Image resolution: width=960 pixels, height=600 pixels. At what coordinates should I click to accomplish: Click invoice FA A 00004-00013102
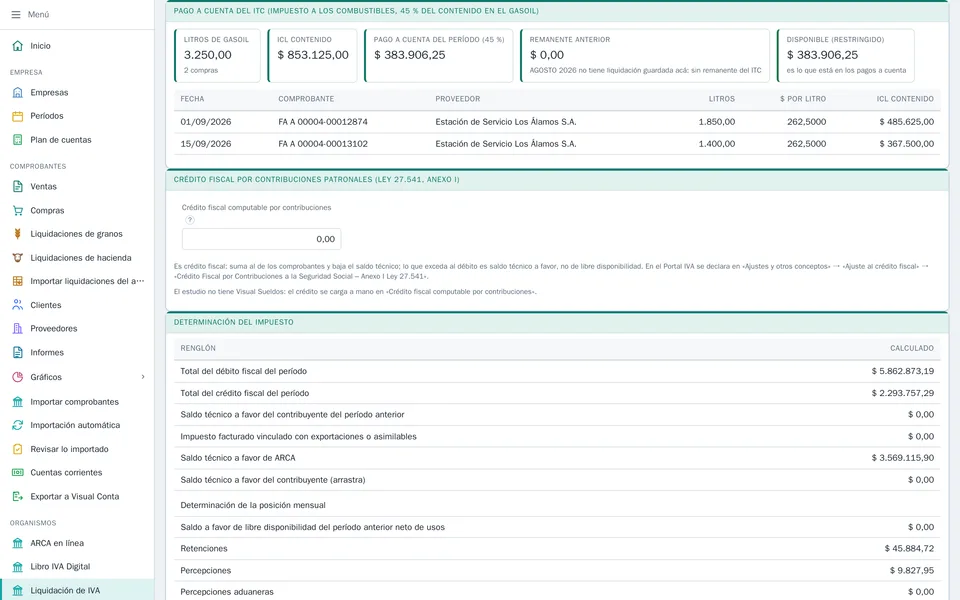[323, 144]
